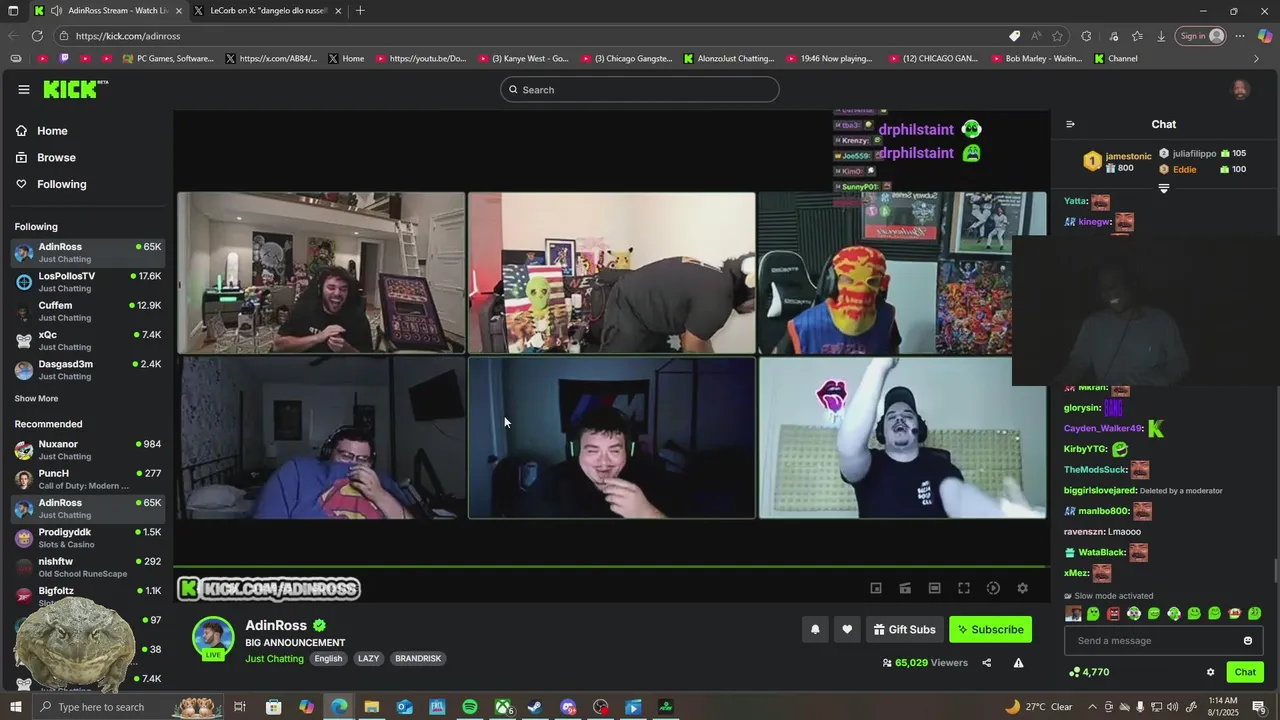Collapse the chat panel with the arrow icon
The image size is (1280, 720).
point(1070,124)
